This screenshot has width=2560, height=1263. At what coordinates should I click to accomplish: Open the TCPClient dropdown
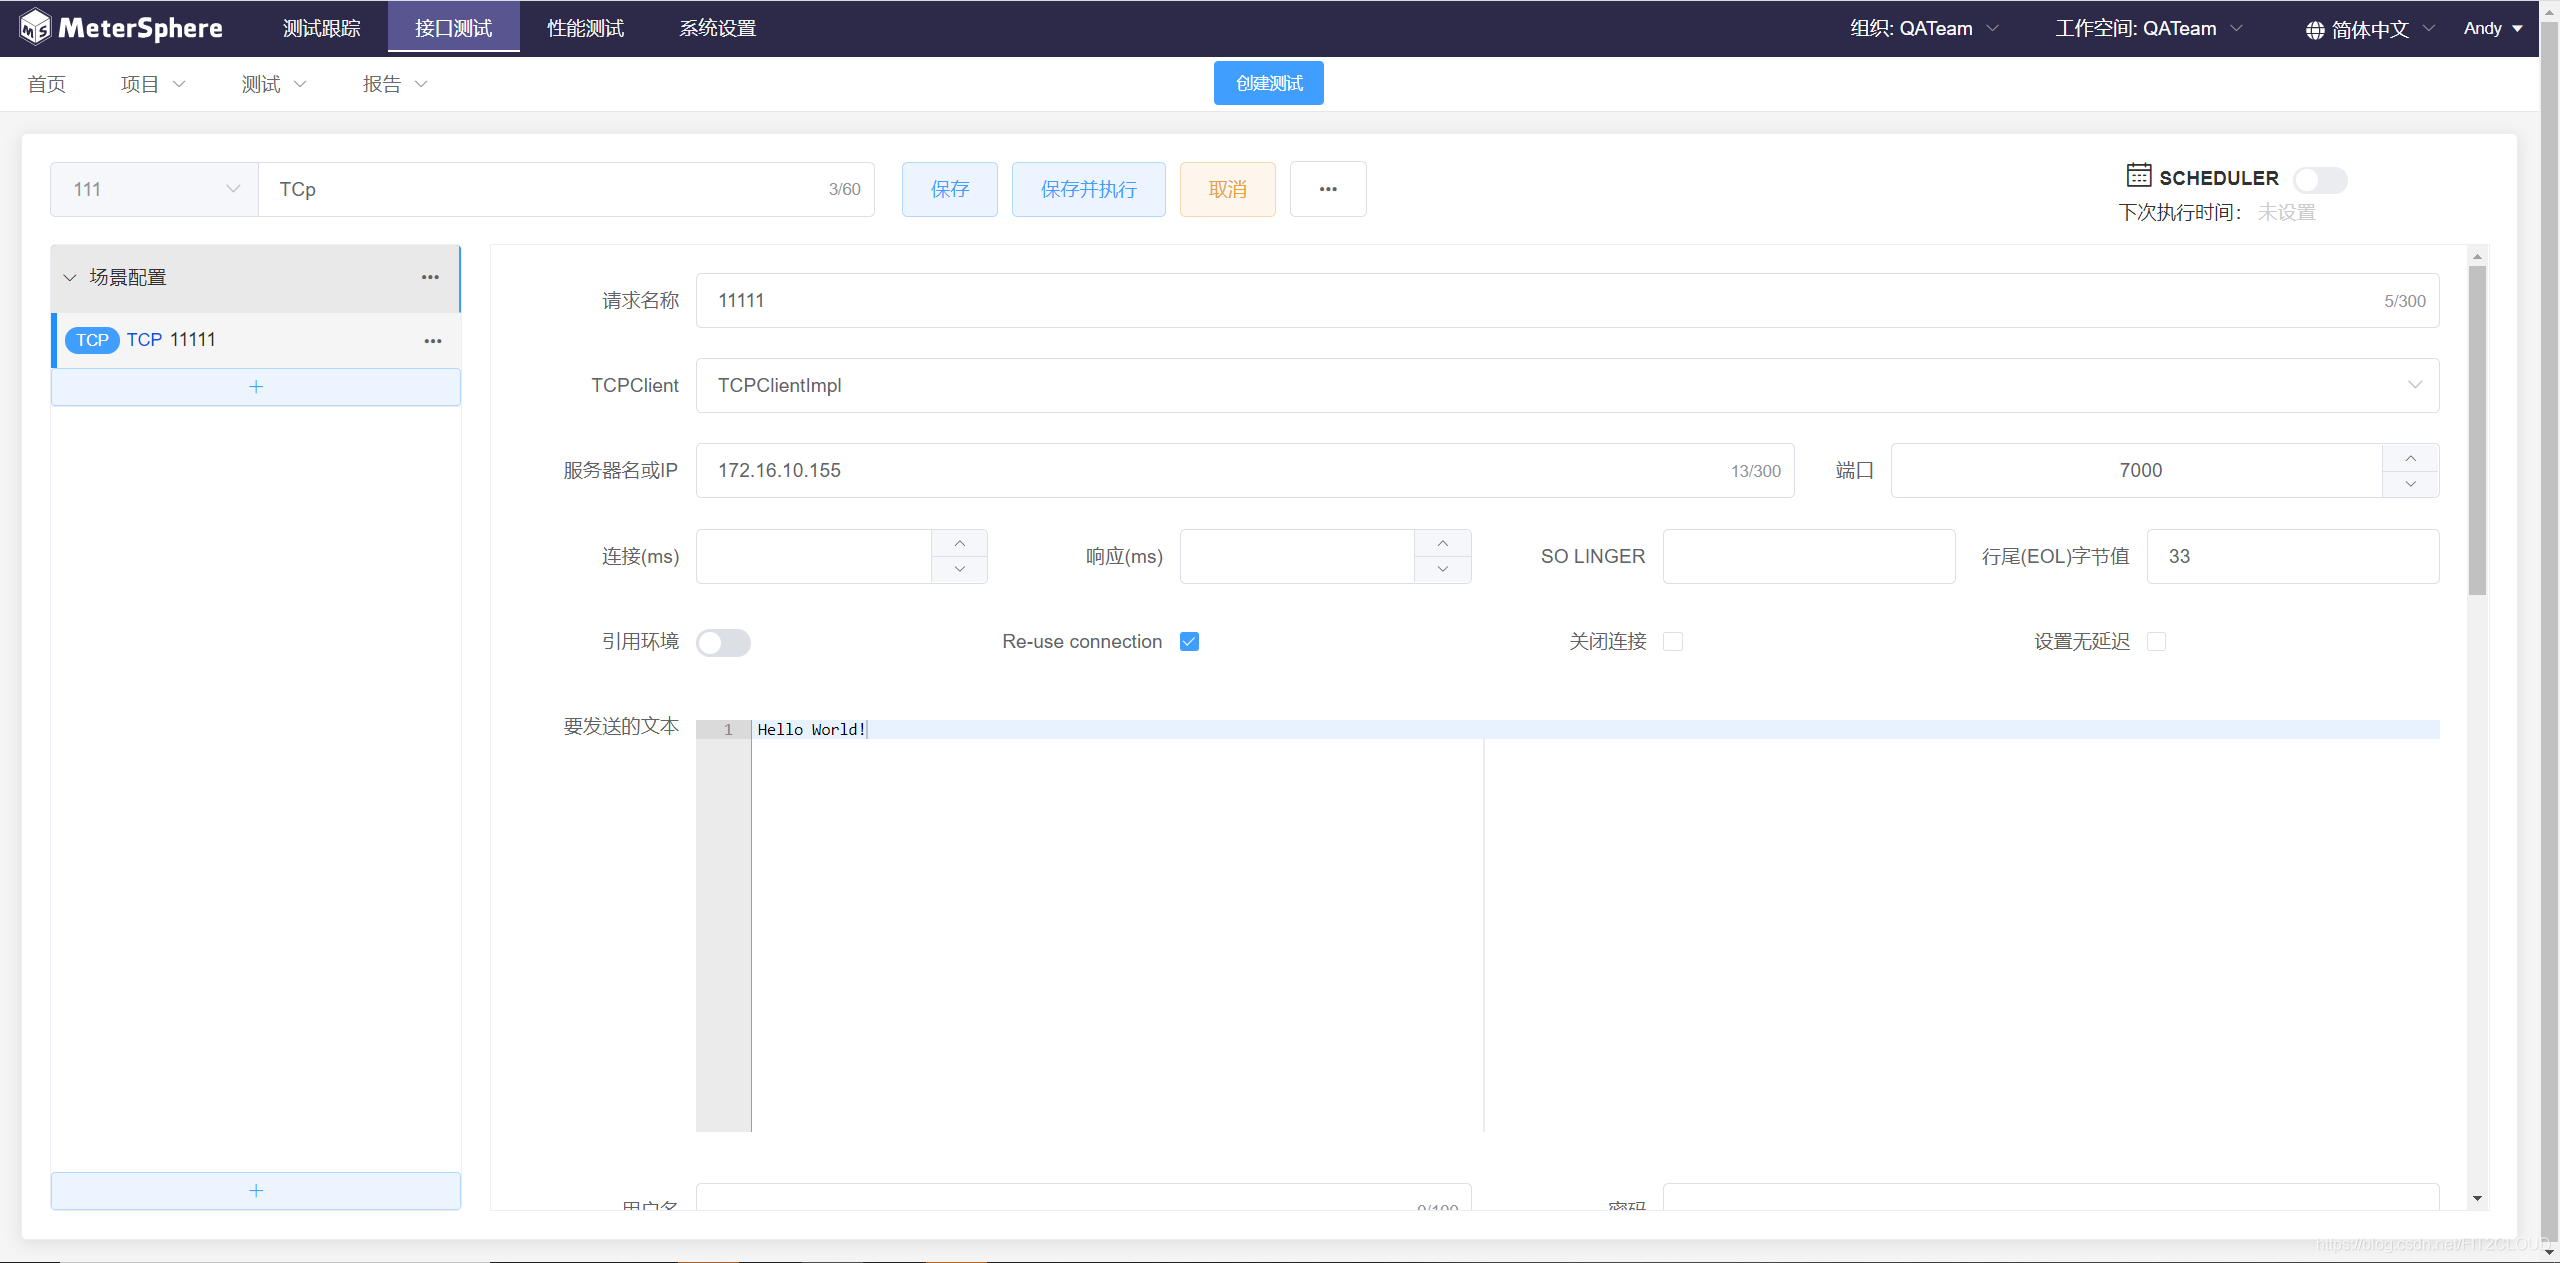coord(1566,386)
